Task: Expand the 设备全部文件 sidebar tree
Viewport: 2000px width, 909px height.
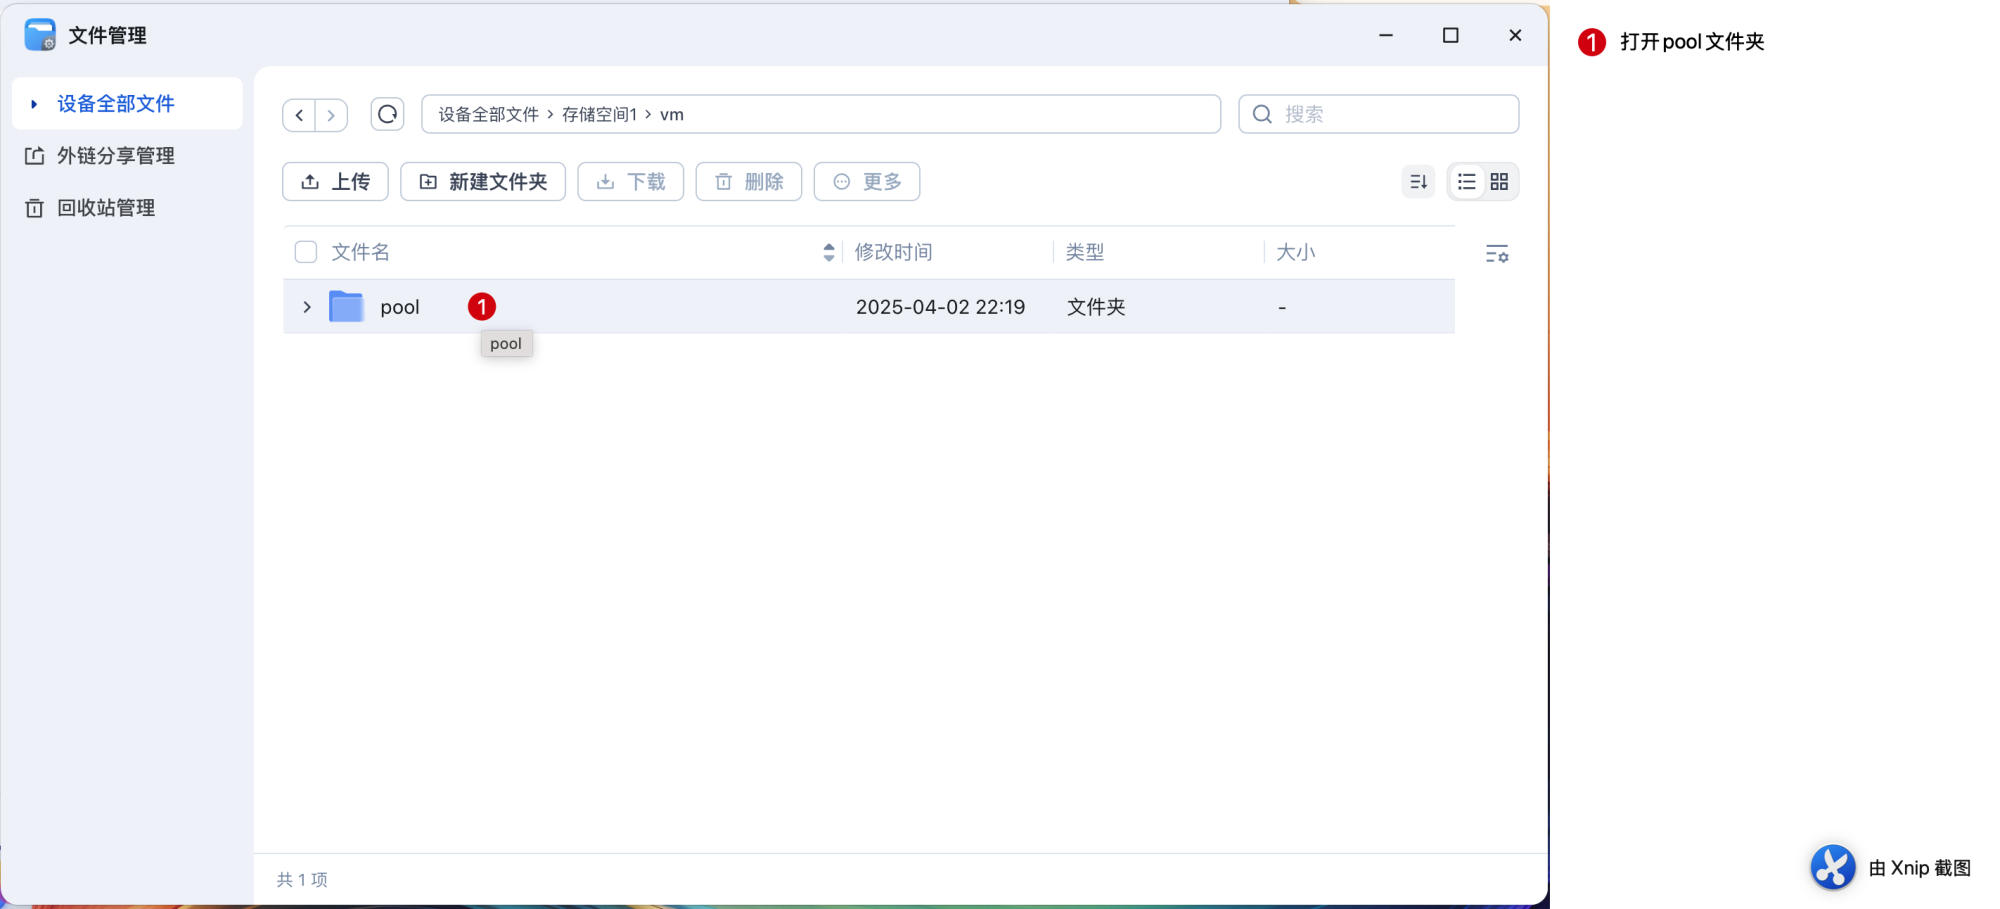Action: click(x=34, y=104)
